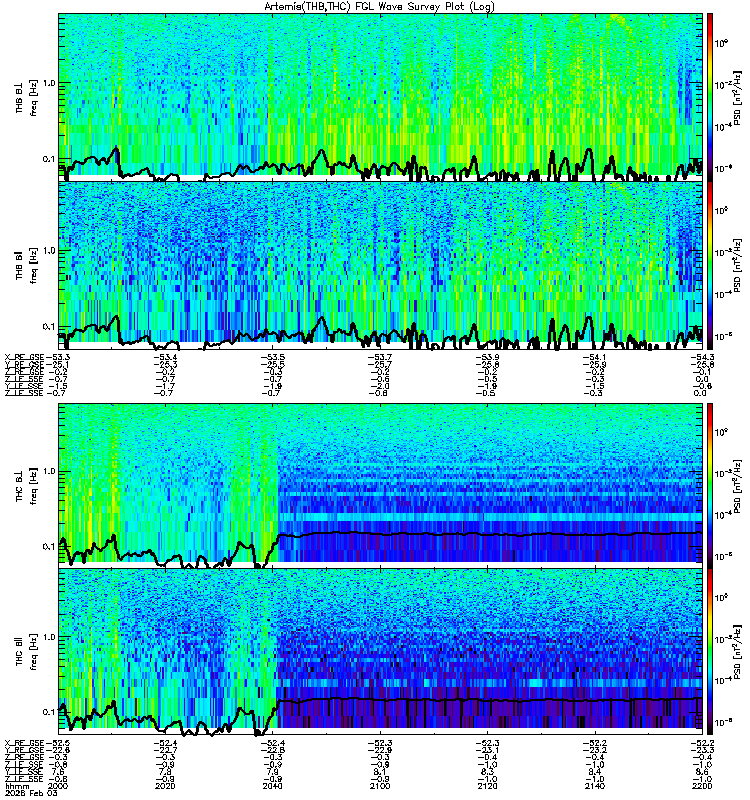The height and width of the screenshot is (800, 750).
Task: Click the THB Y_RE_GSE value '-25.5'
Action: (x=273, y=365)
